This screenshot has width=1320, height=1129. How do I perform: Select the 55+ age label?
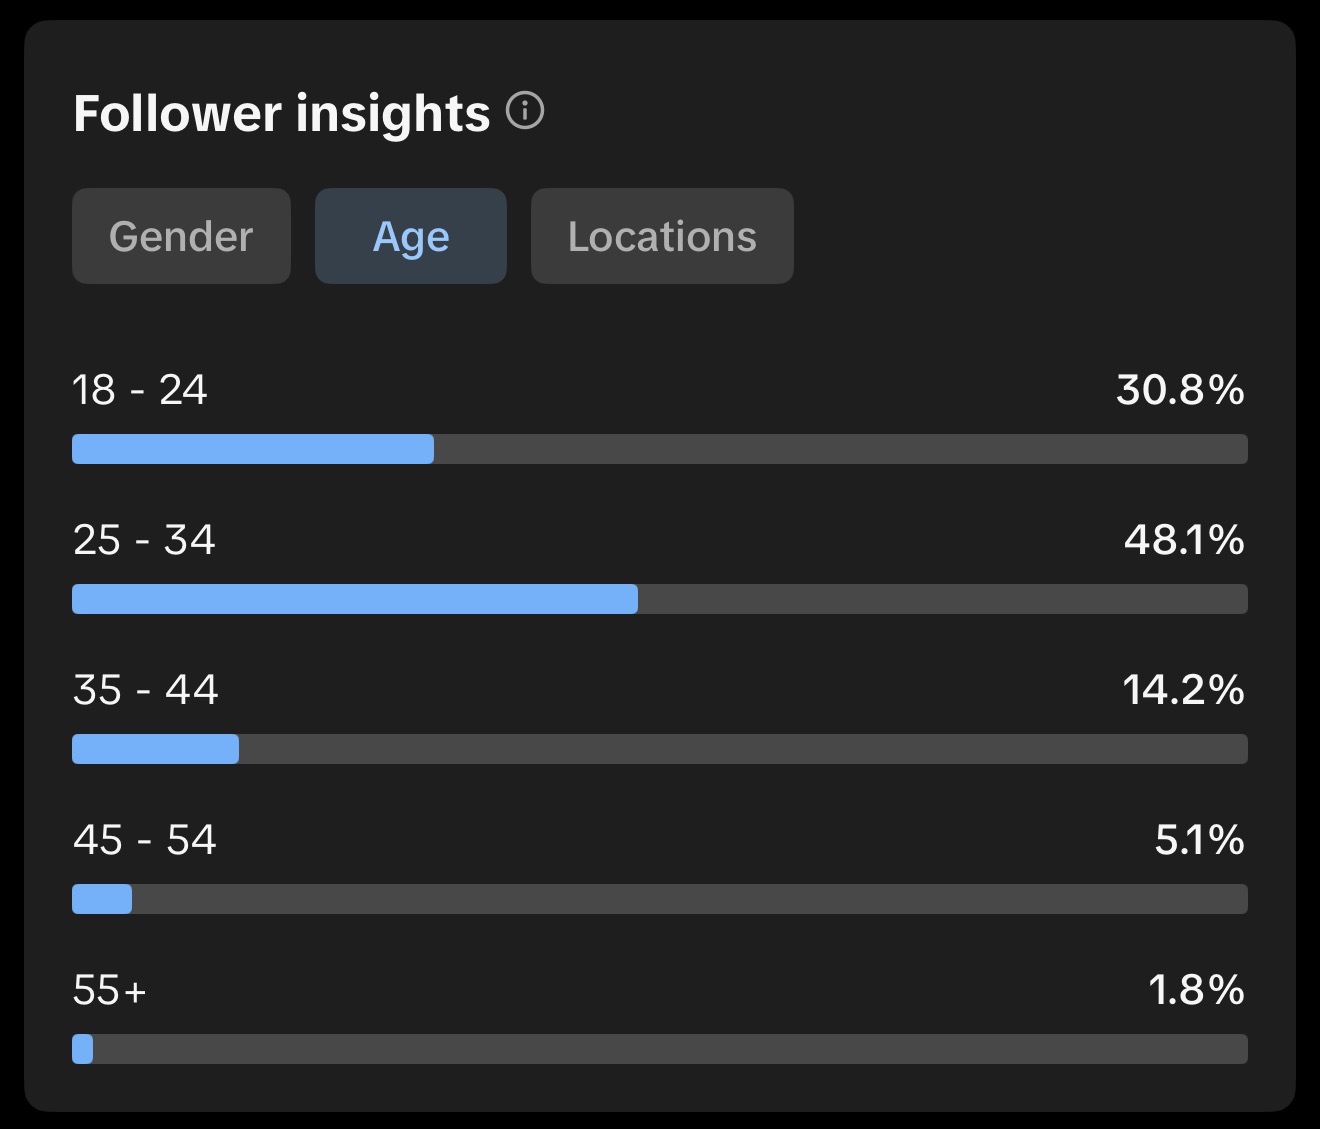pos(110,990)
